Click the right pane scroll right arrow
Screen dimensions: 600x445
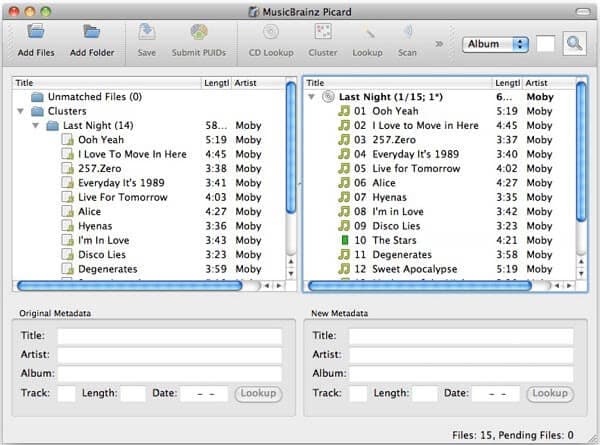(569, 285)
